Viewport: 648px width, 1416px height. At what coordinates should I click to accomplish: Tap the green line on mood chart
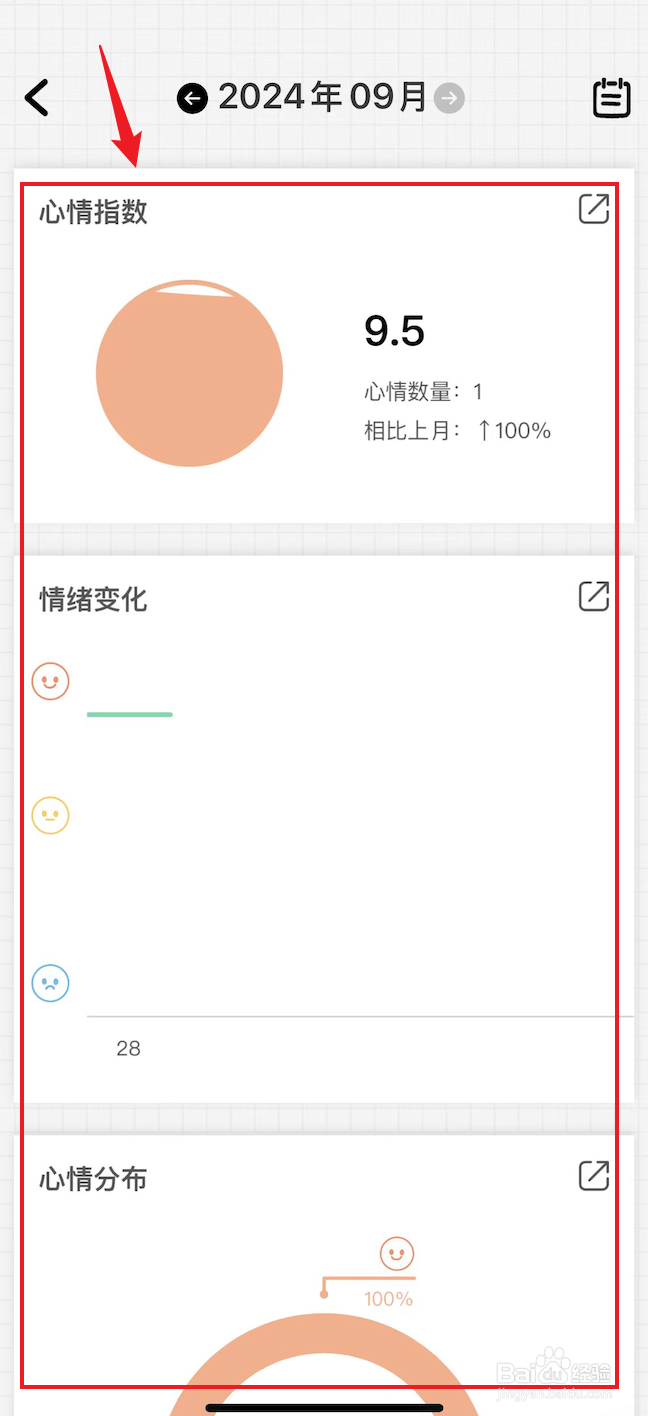[x=130, y=714]
